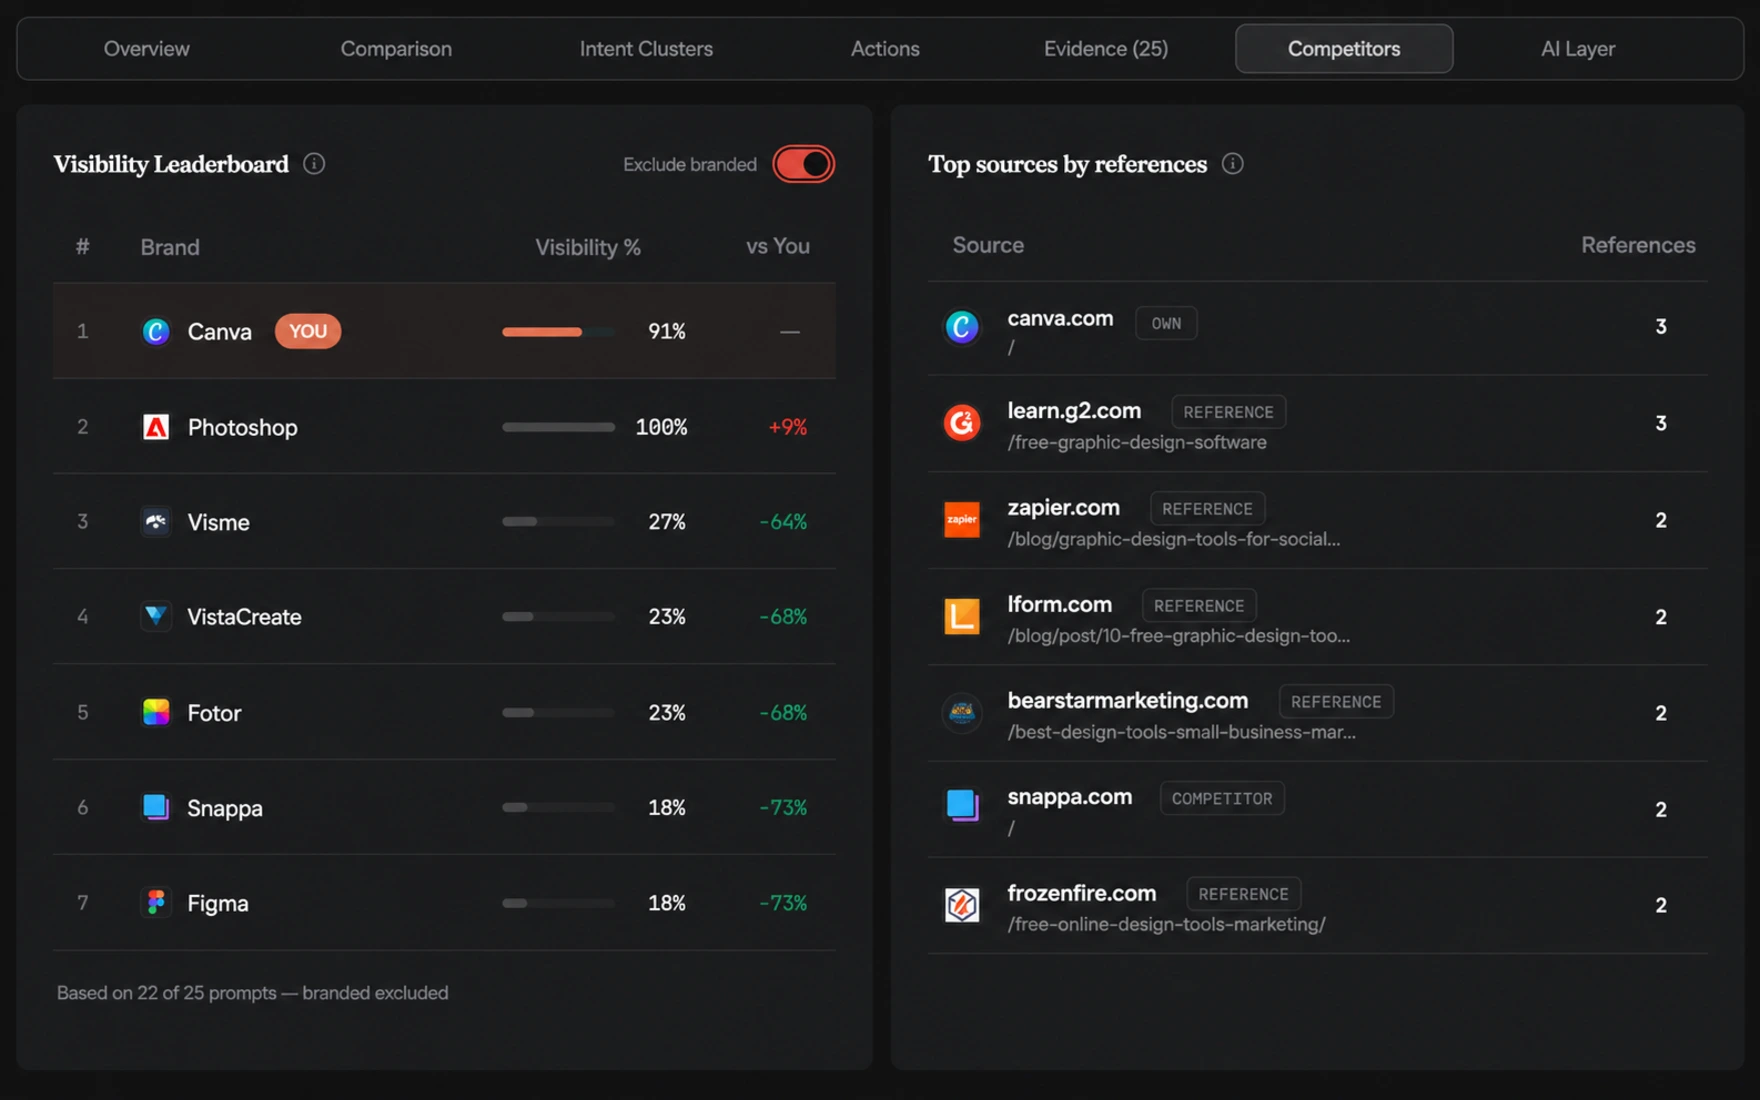Click the Figma logo icon
This screenshot has width=1760, height=1100.
point(156,903)
